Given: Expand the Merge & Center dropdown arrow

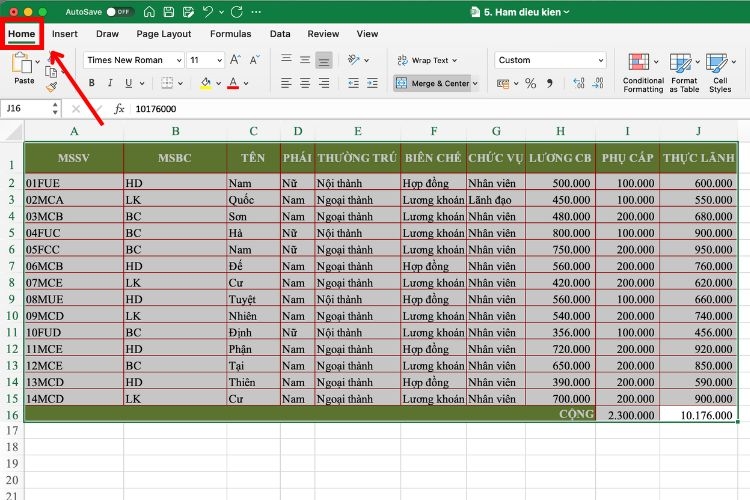Looking at the screenshot, I should [475, 83].
